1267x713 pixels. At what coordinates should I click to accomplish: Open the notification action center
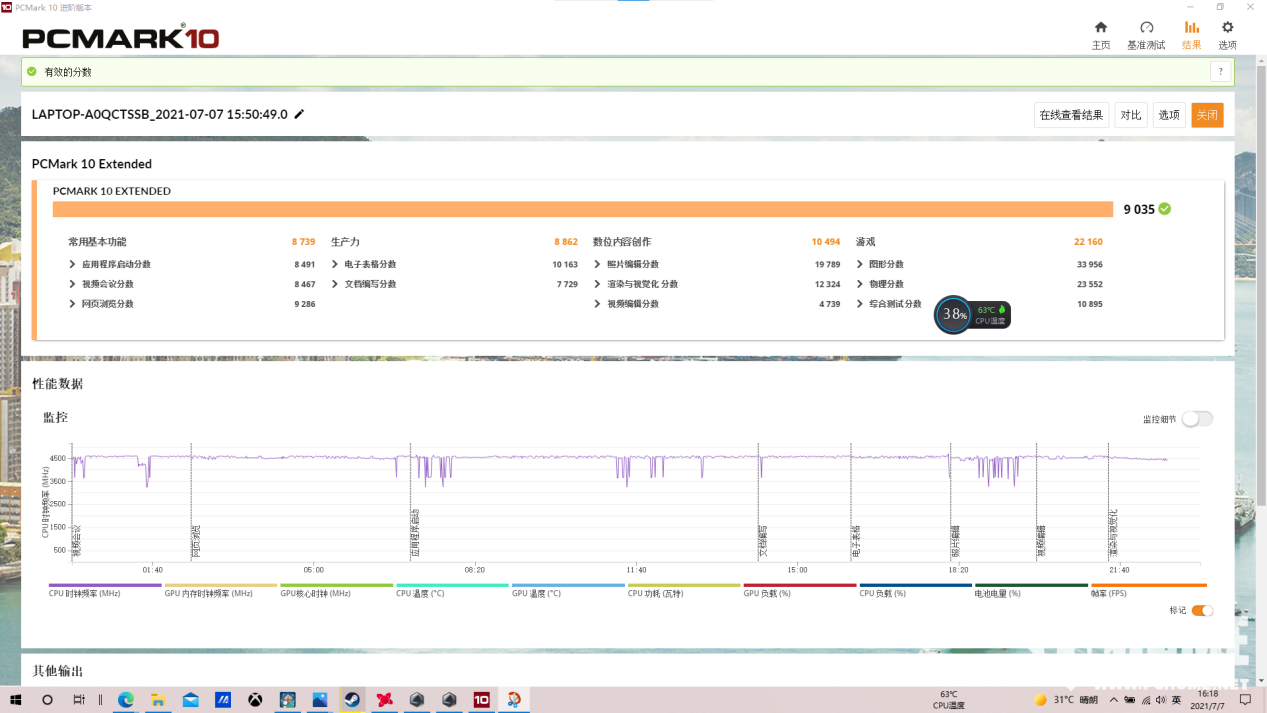[1246, 700]
